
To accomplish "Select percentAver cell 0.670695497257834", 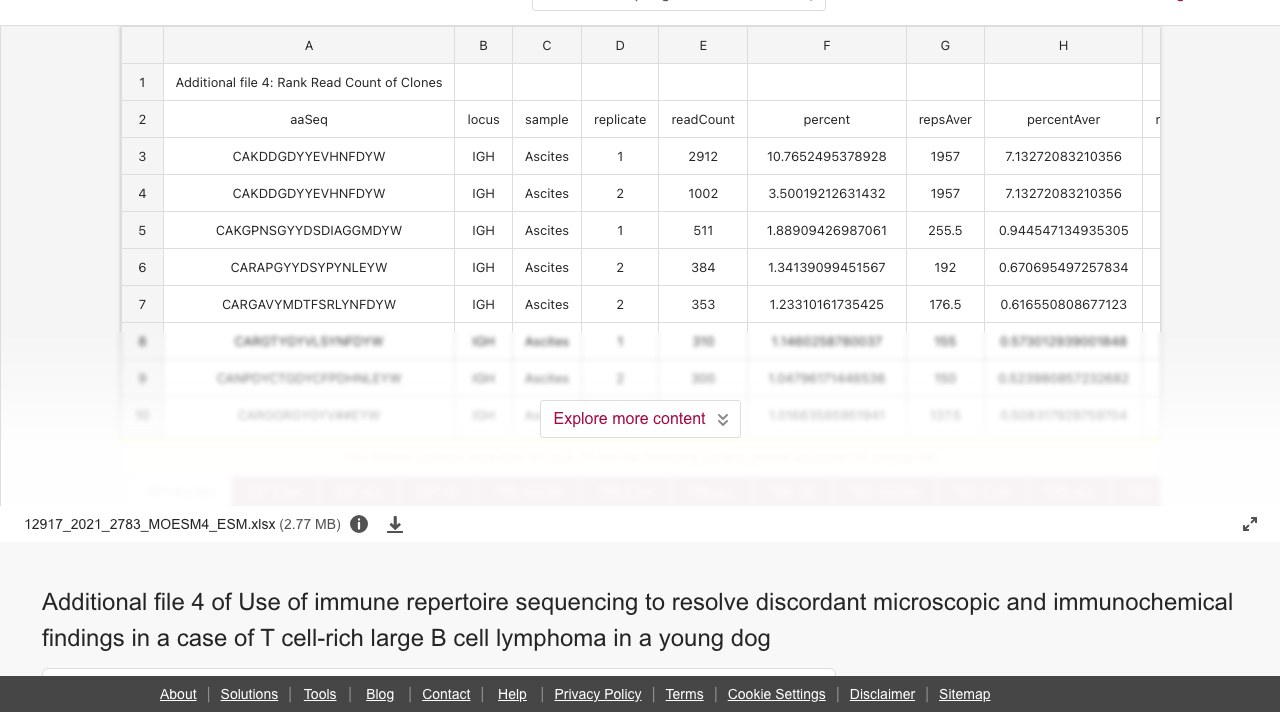I will pos(1063,267).
